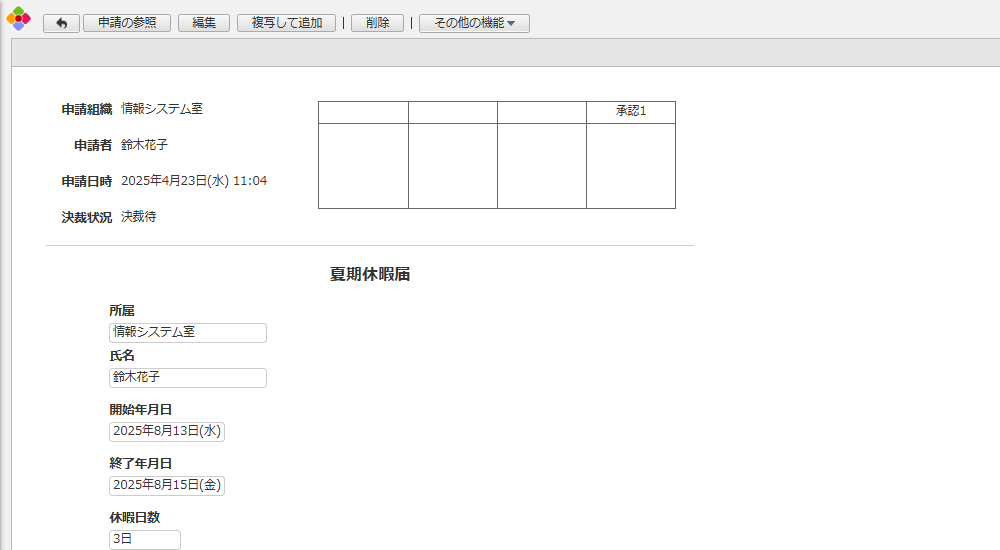Viewport: 1000px width, 550px height.
Task: Delete the request with 削除 button
Action: click(377, 23)
